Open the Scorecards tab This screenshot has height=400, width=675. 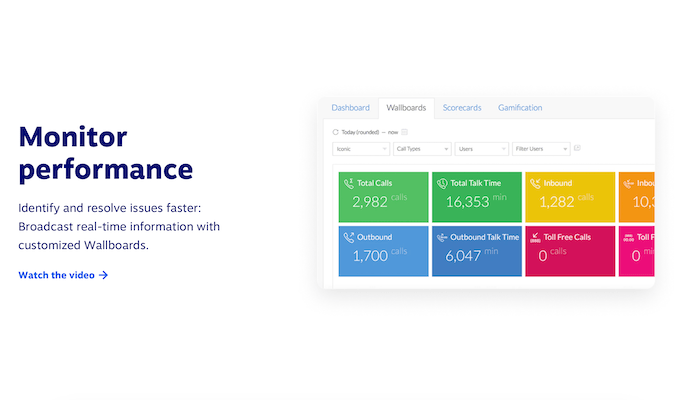pyautogui.click(x=463, y=108)
